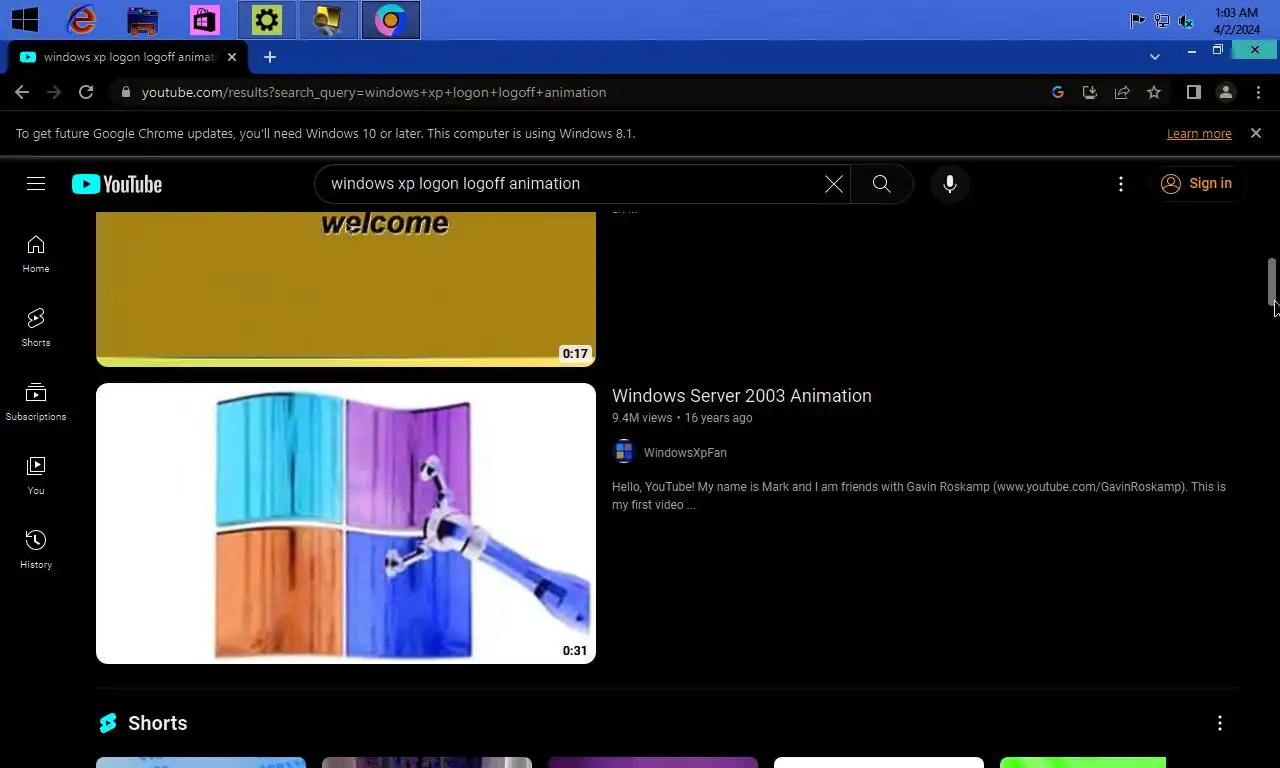Open the Windows Start button
Image resolution: width=1280 pixels, height=768 pixels.
(x=24, y=19)
